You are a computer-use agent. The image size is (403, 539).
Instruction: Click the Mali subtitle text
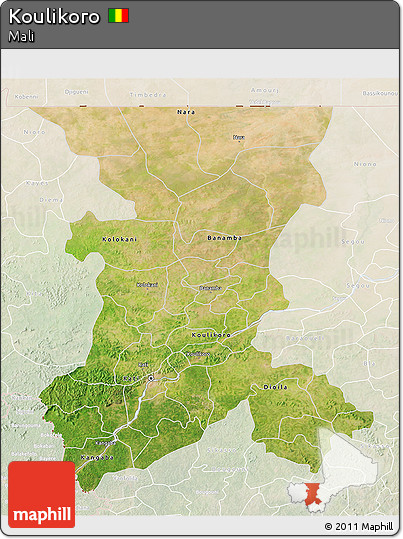coord(21,36)
